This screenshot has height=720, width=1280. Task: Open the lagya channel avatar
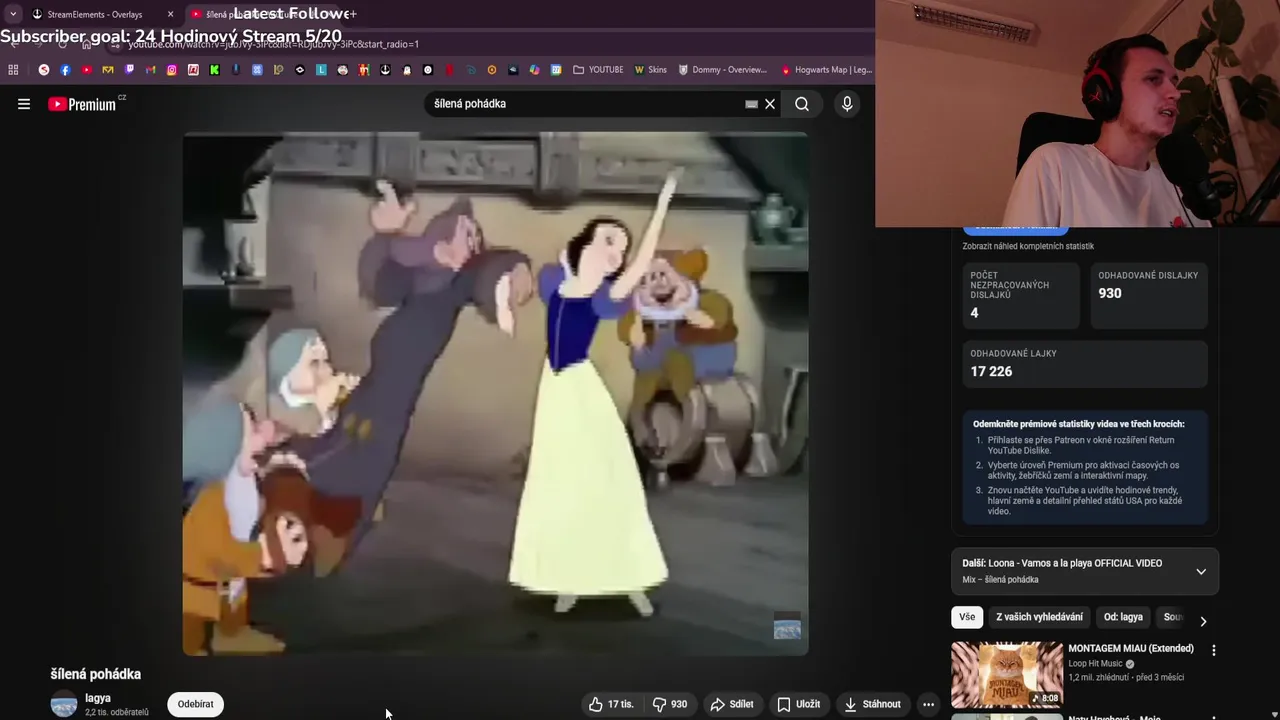[64, 704]
